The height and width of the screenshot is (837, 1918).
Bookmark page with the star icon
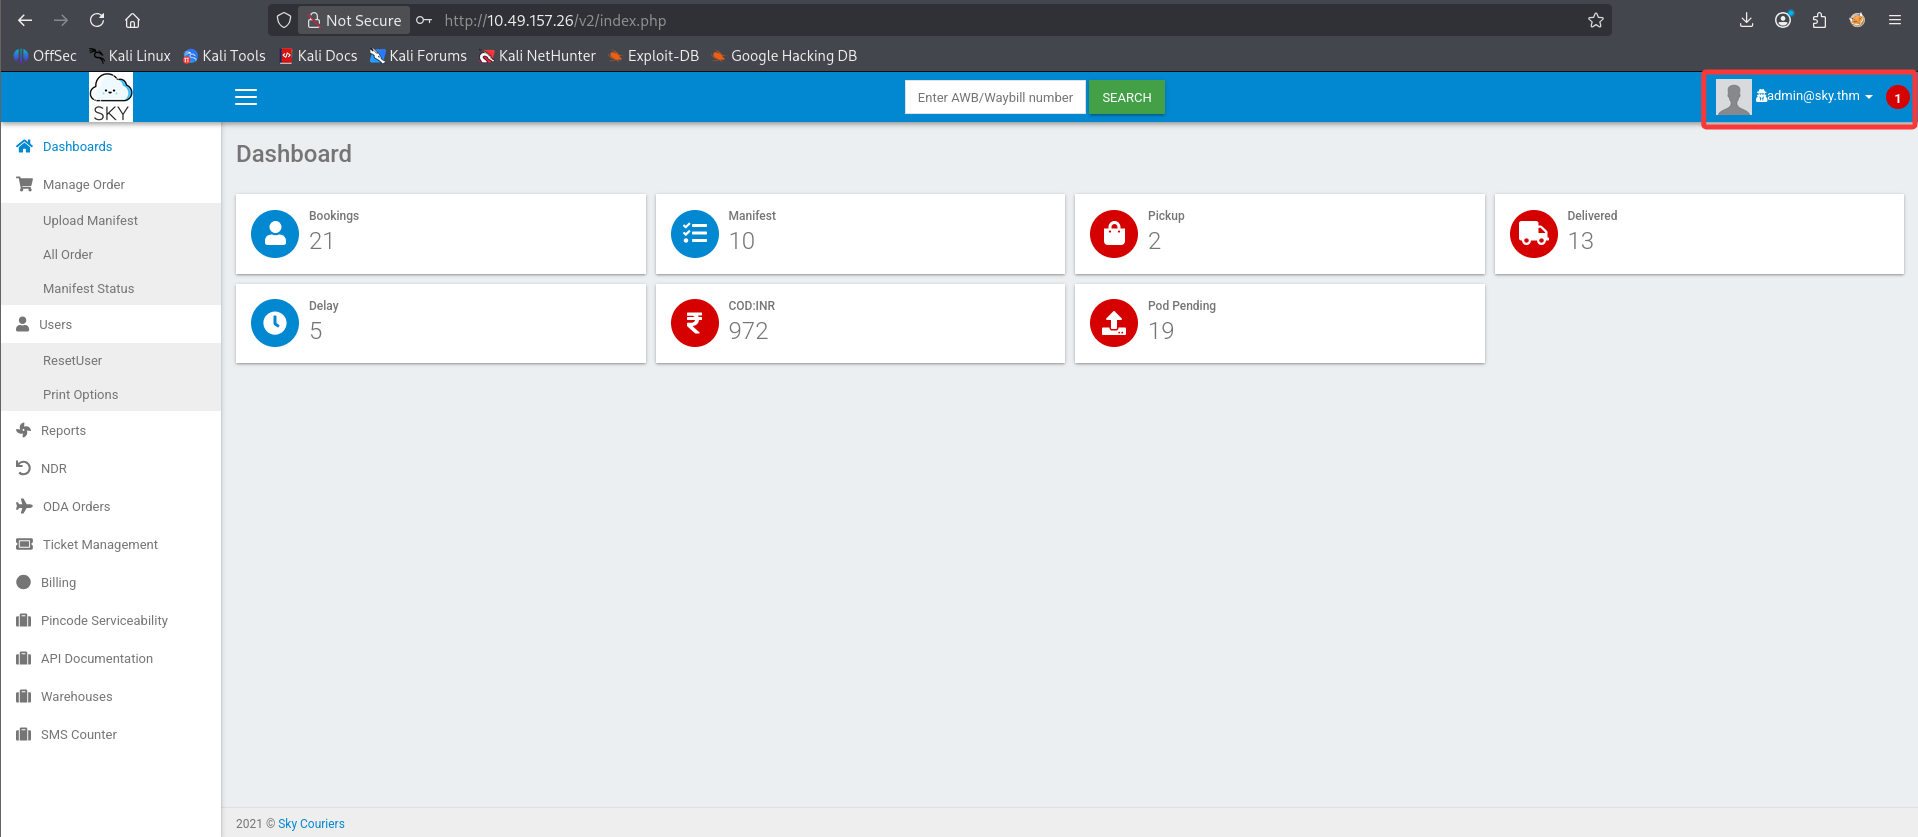coord(1595,20)
